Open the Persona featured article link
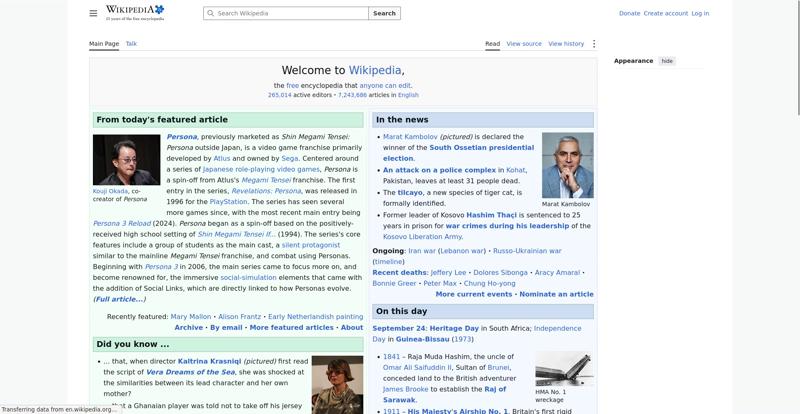800x414 pixels. (182, 137)
